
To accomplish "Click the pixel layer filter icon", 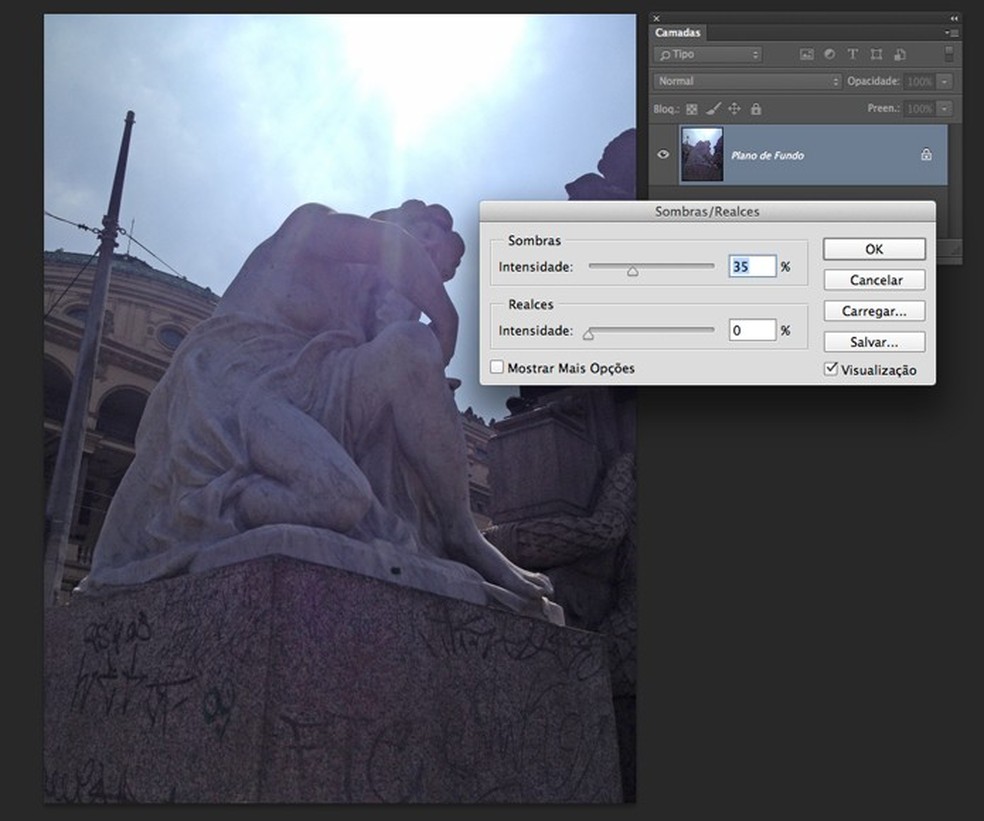I will (x=805, y=55).
